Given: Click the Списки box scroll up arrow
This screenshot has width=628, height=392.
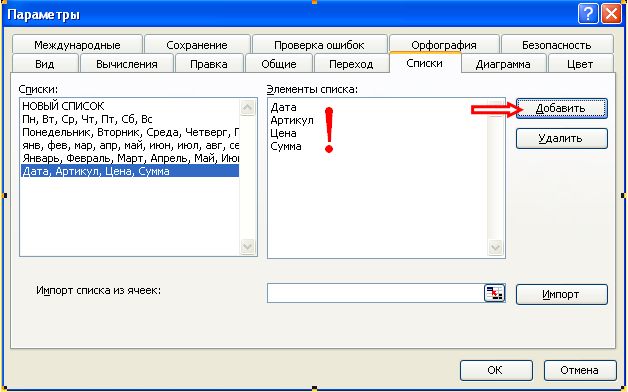Looking at the screenshot, I should point(248,107).
